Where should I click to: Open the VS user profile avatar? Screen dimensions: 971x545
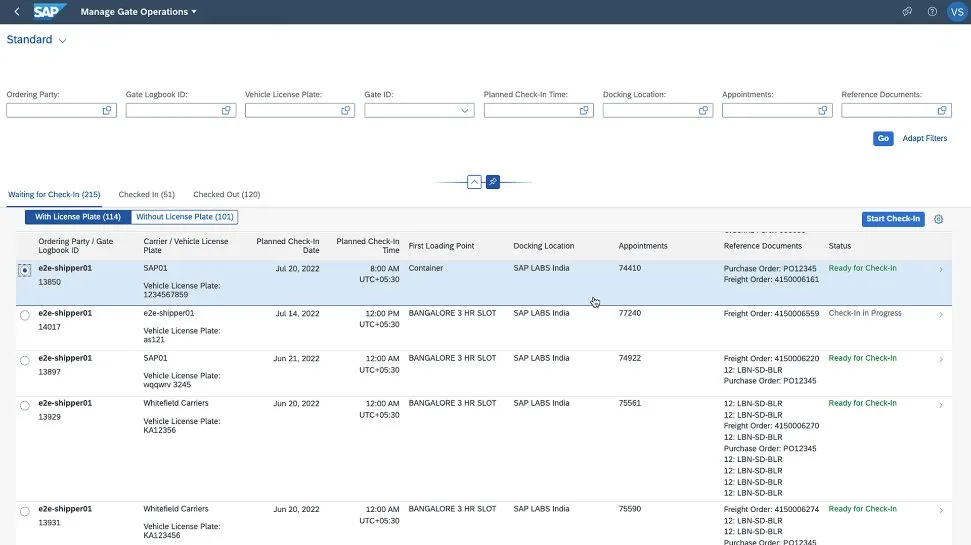point(956,12)
